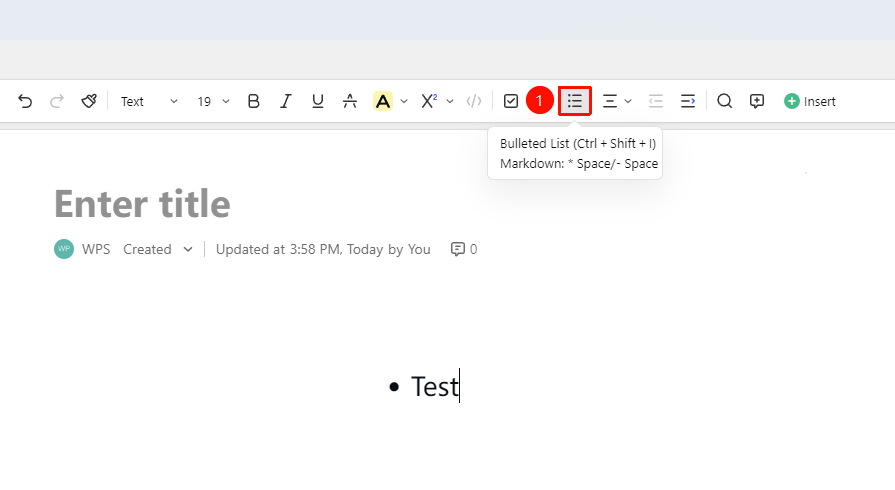
Task: Expand superscript options arrow
Action: [450, 101]
